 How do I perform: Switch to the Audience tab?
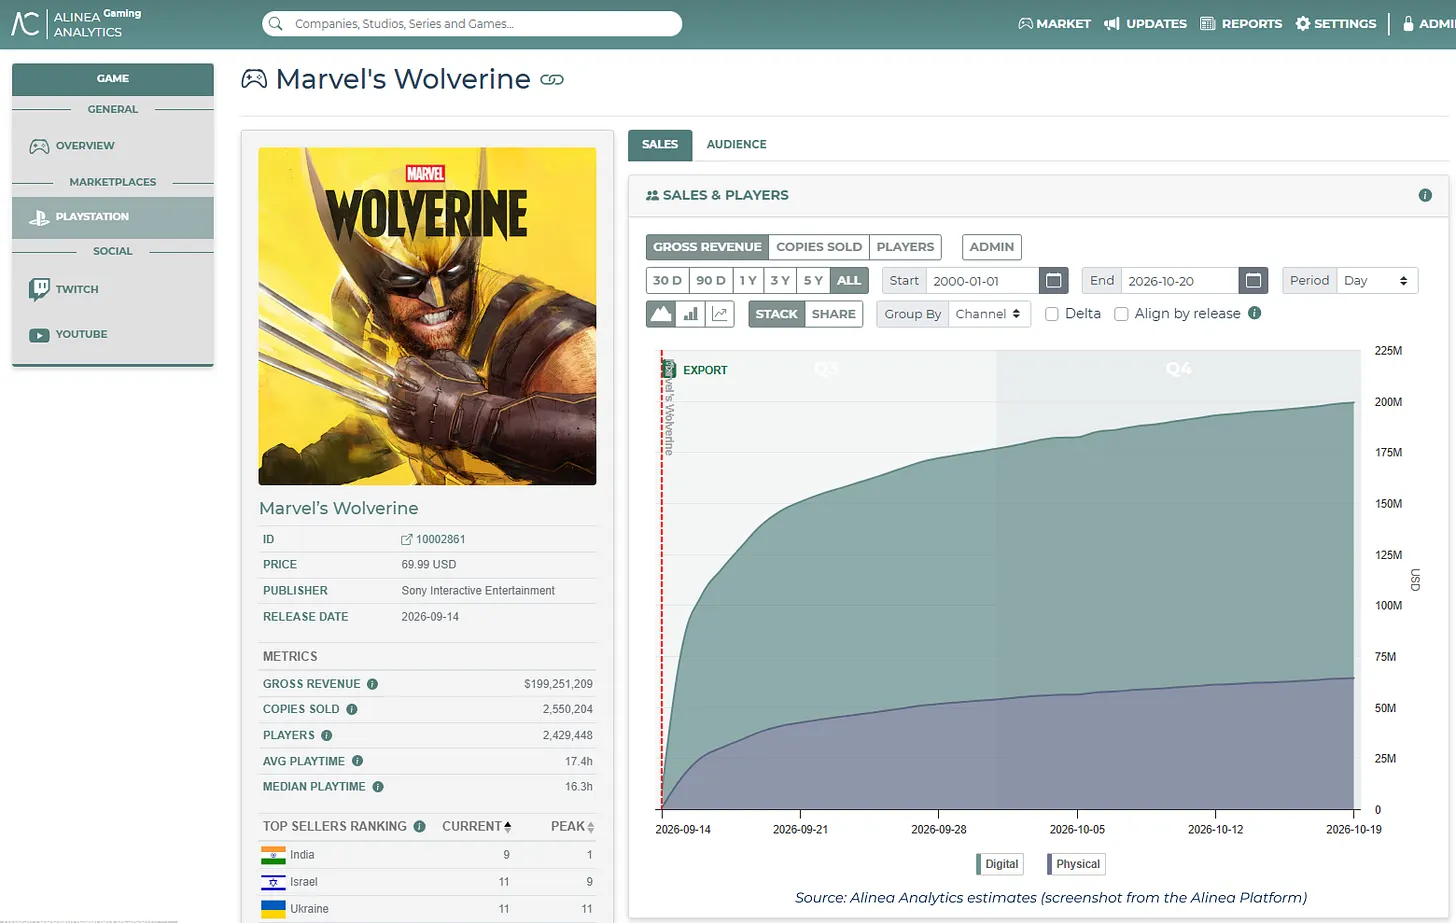[736, 144]
